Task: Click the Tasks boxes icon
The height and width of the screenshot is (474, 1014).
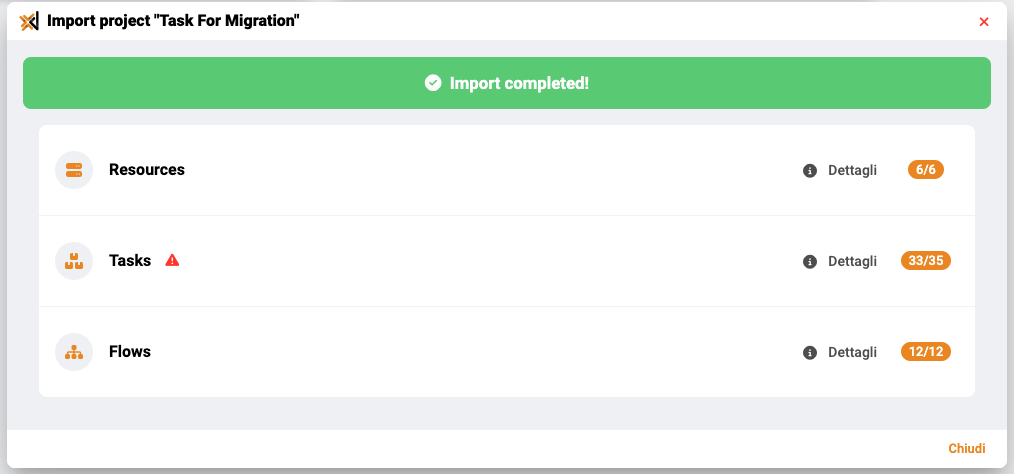Action: point(74,261)
